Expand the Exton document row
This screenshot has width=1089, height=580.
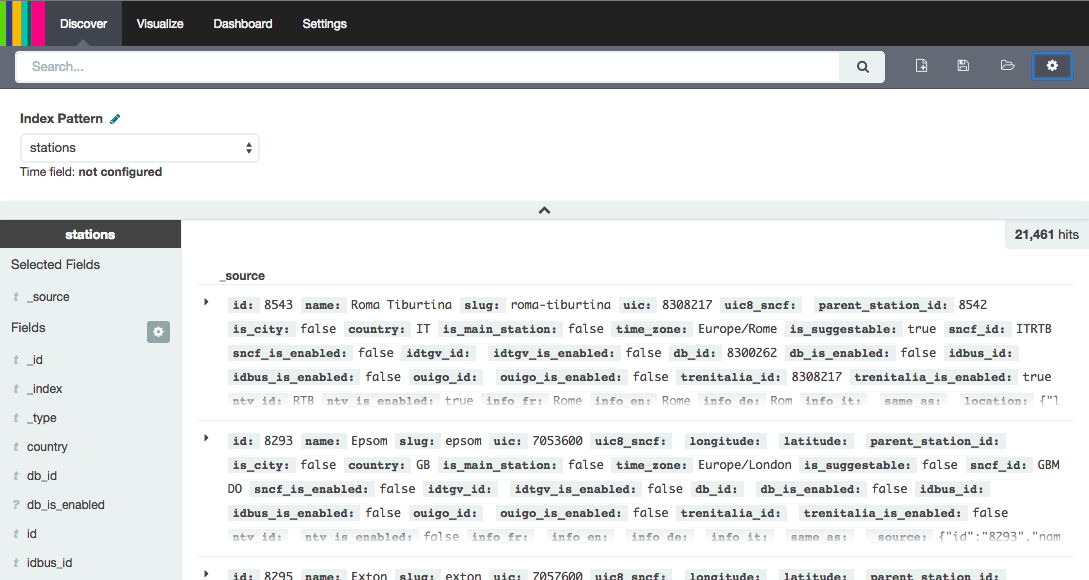coord(206,574)
